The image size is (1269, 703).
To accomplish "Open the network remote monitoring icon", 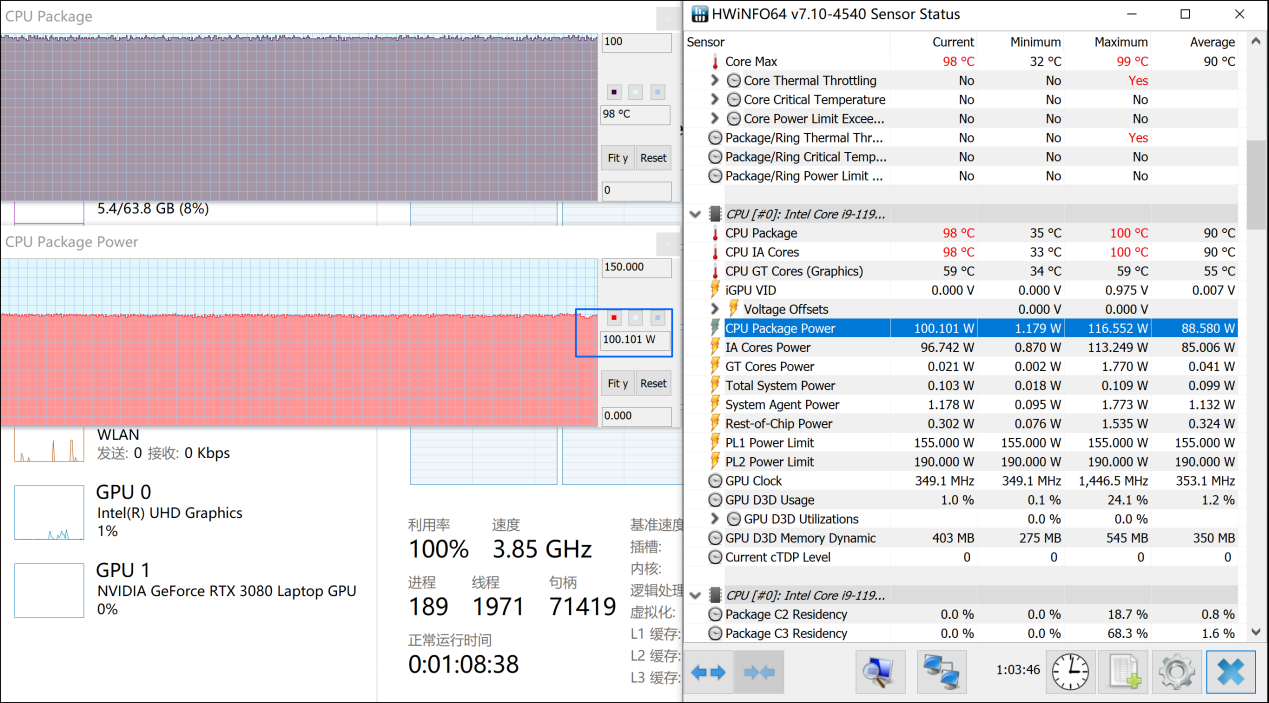I will 941,672.
